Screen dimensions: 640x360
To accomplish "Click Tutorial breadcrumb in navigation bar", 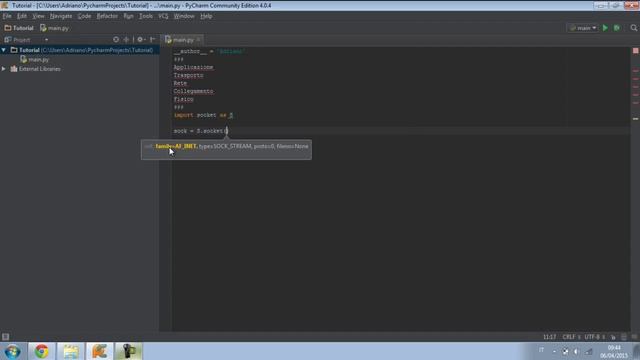I will [19, 28].
